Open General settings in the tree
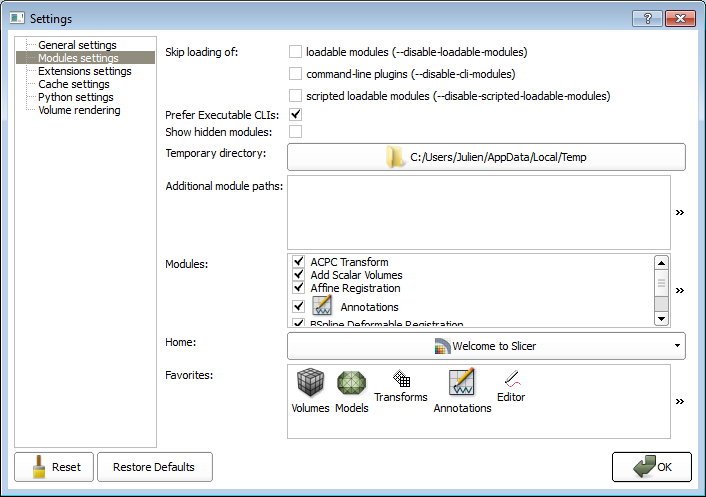Viewport: 706px width, 497px height. [x=77, y=45]
